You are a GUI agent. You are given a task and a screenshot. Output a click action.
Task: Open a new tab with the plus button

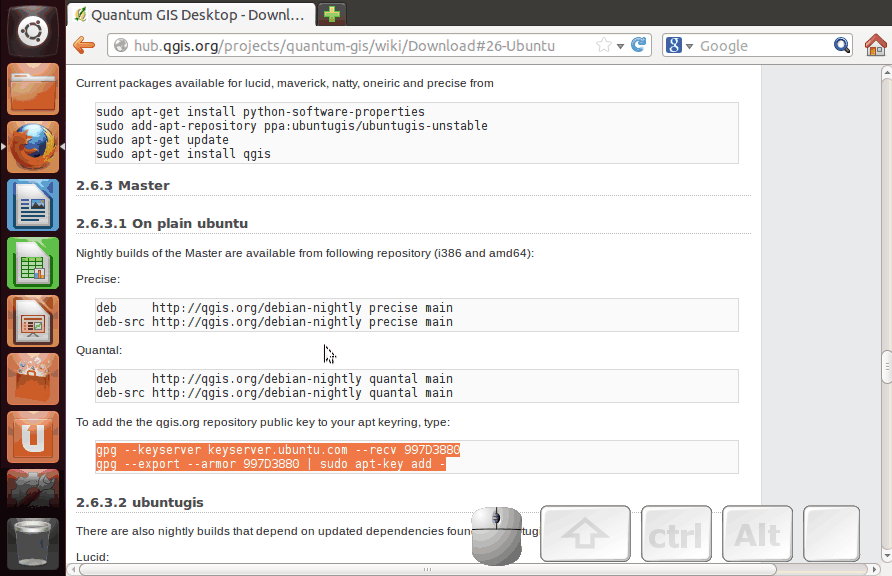point(332,14)
